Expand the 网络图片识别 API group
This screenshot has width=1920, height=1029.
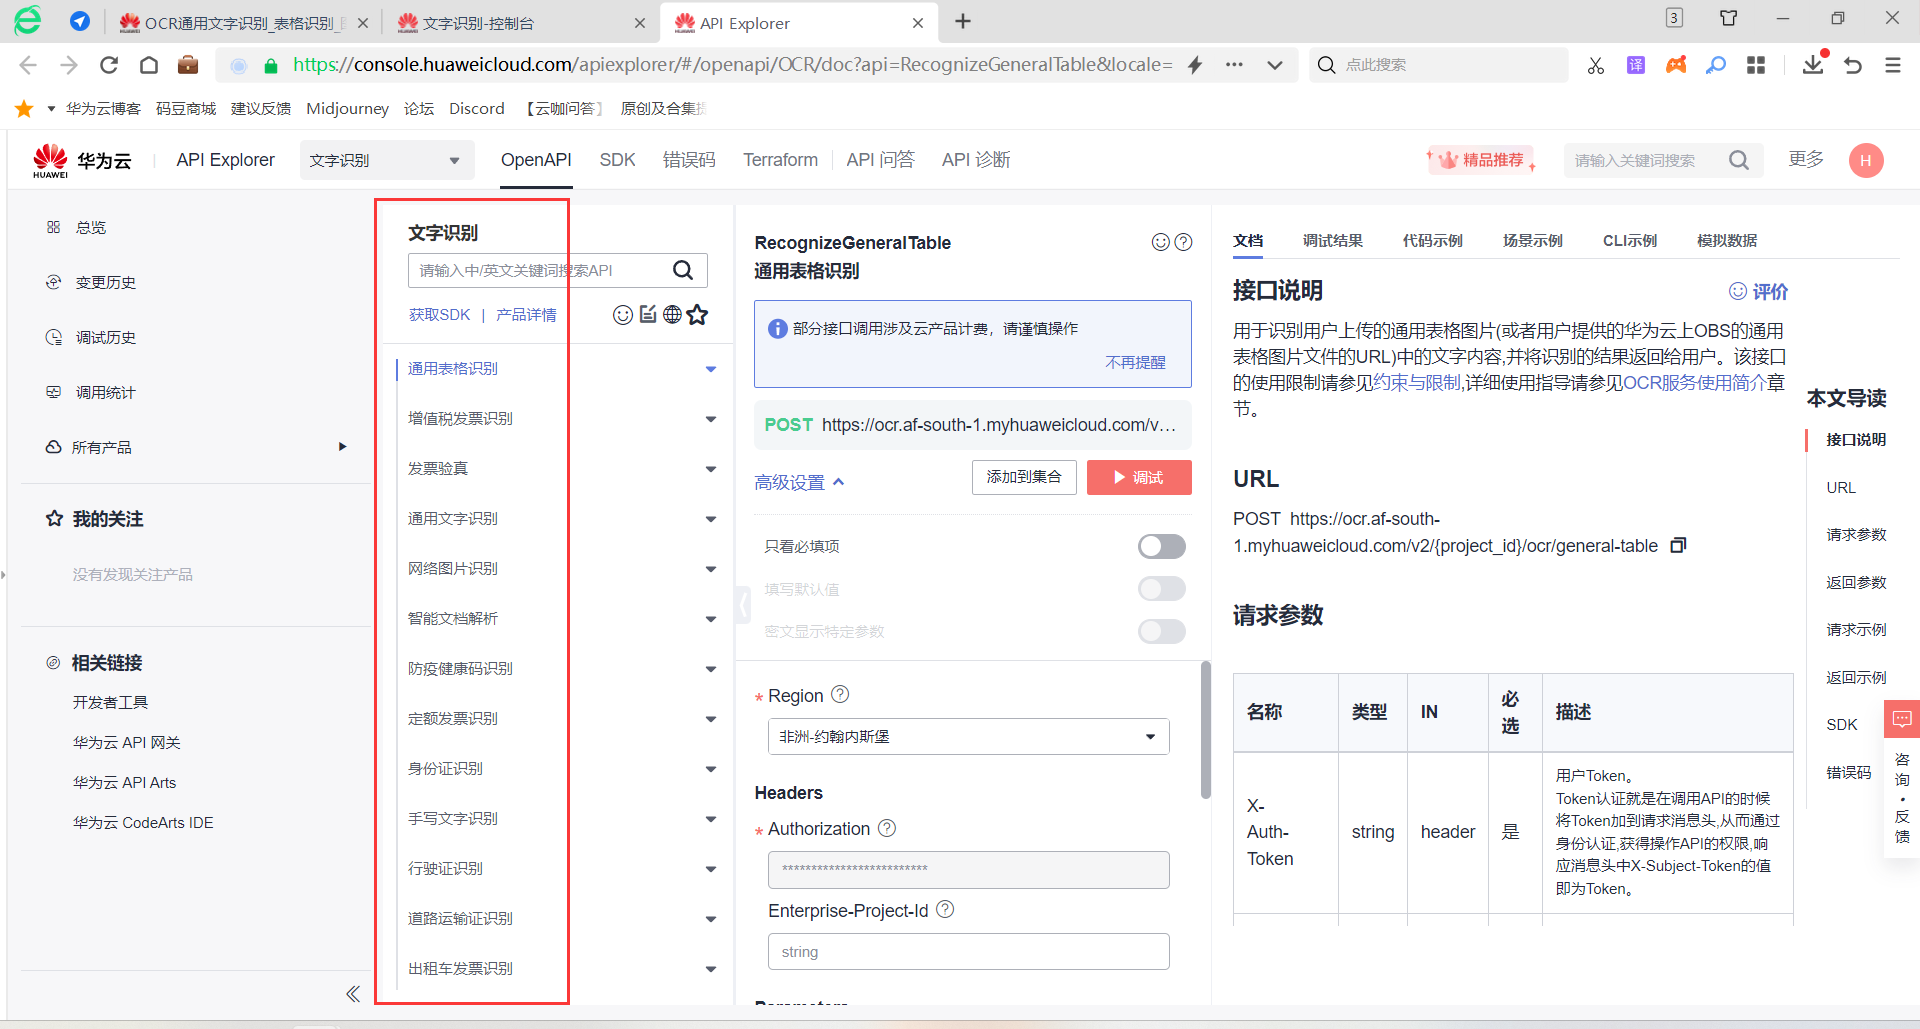click(711, 569)
